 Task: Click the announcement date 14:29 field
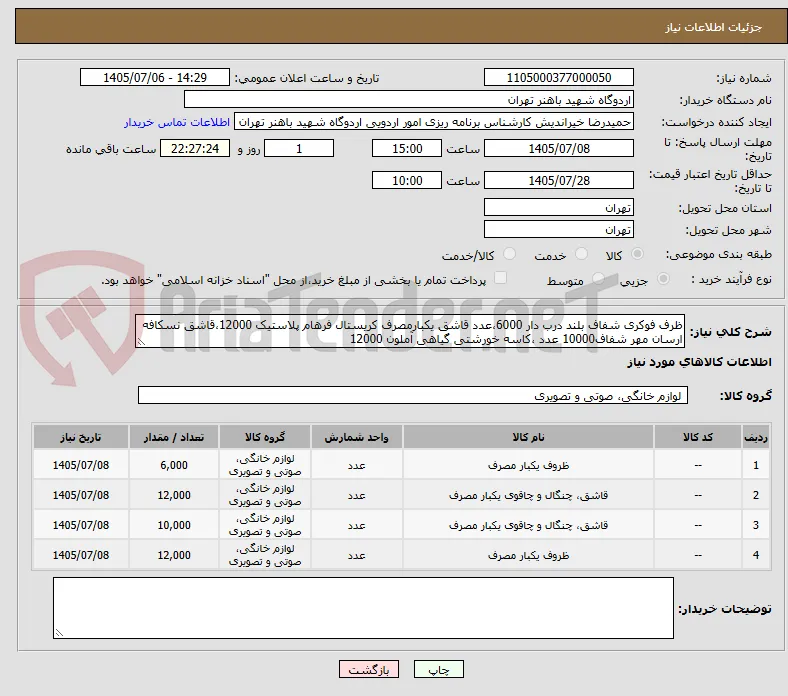(155, 77)
